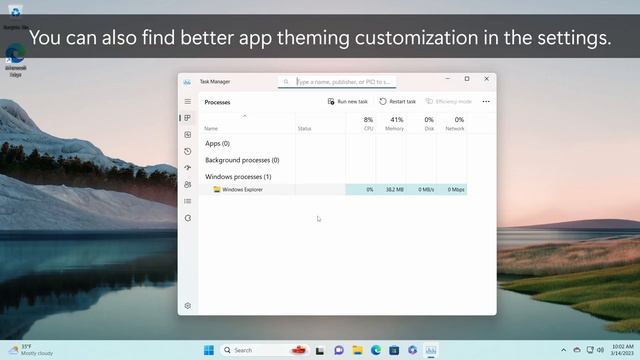The width and height of the screenshot is (640, 360).
Task: Click the search magnifier in Task Manager
Action: click(x=286, y=82)
